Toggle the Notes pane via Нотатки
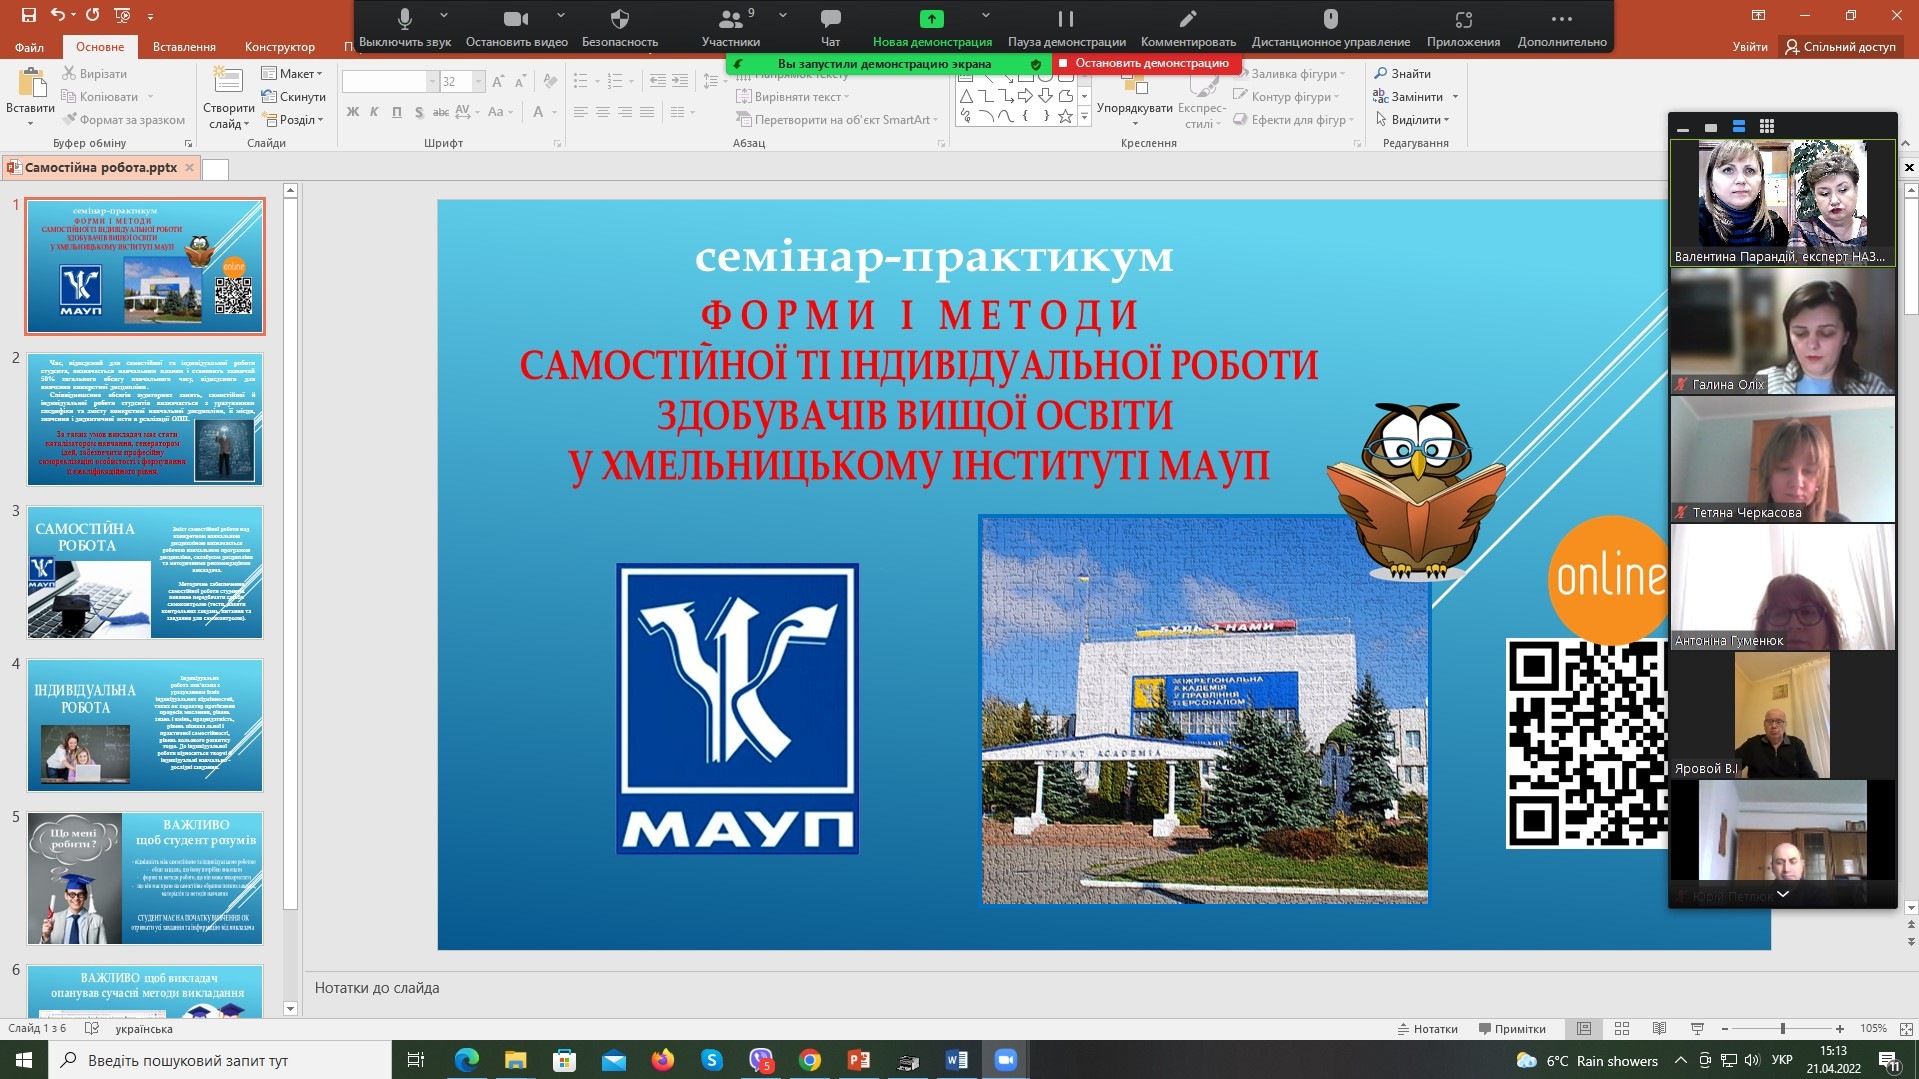Viewport: 1919px width, 1079px height. tap(1427, 1029)
